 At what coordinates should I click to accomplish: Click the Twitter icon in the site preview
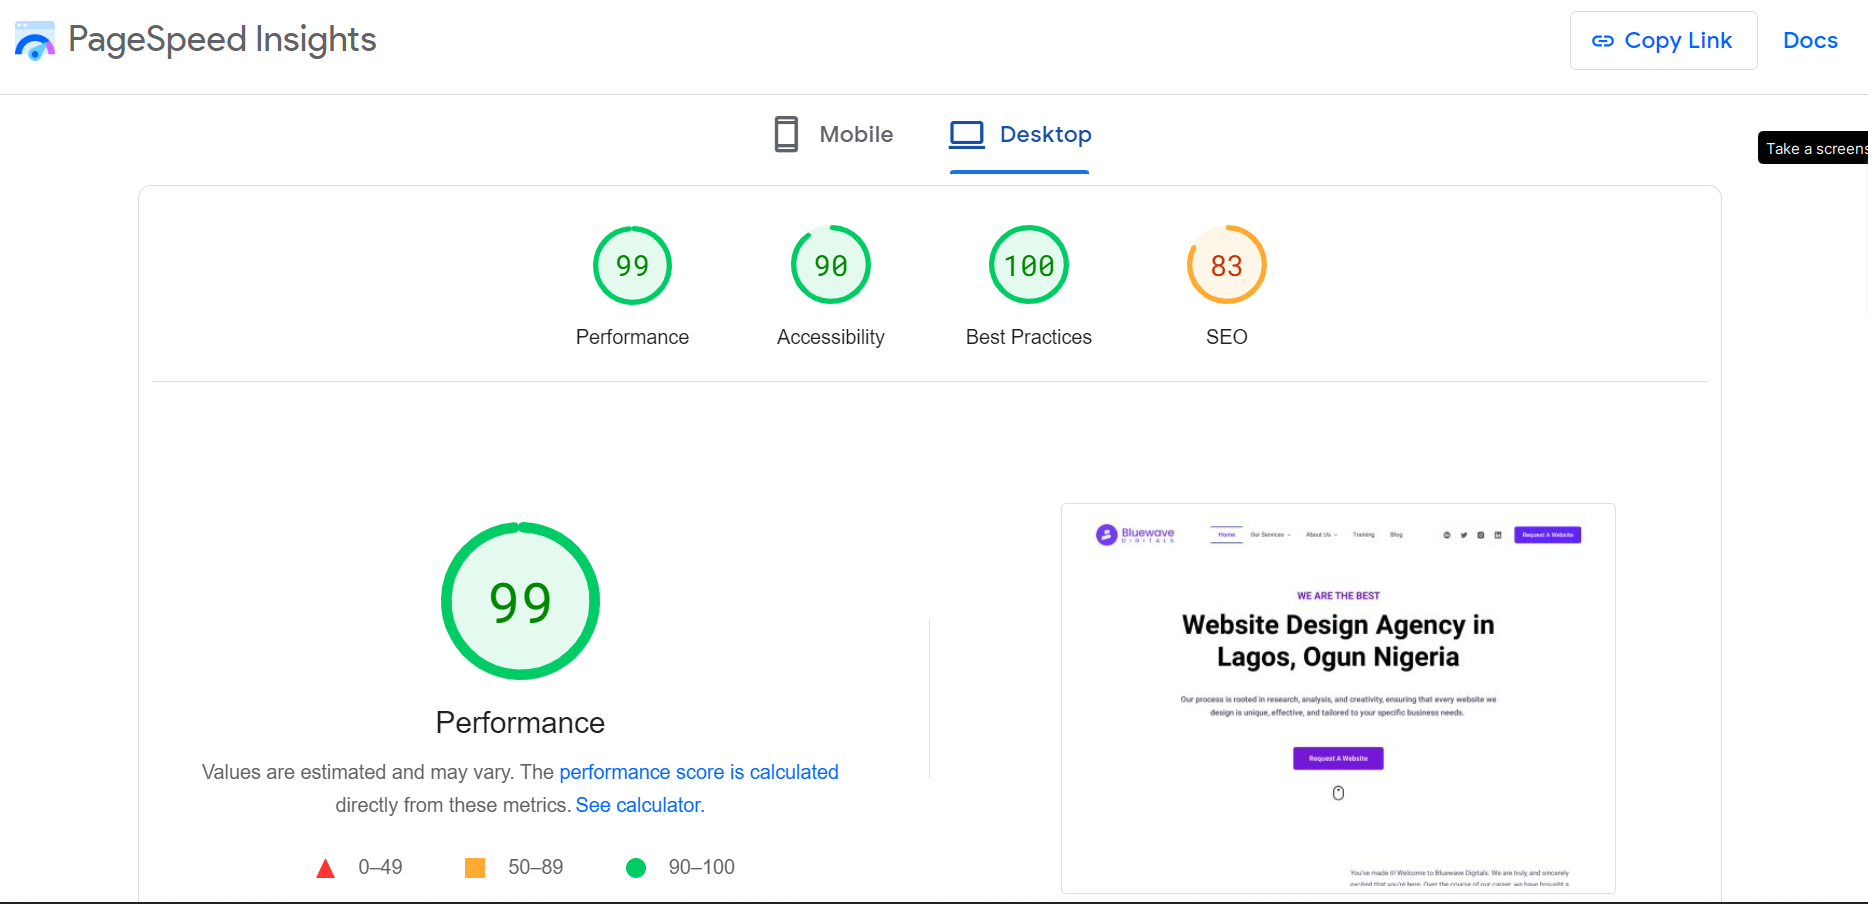coord(1464,535)
